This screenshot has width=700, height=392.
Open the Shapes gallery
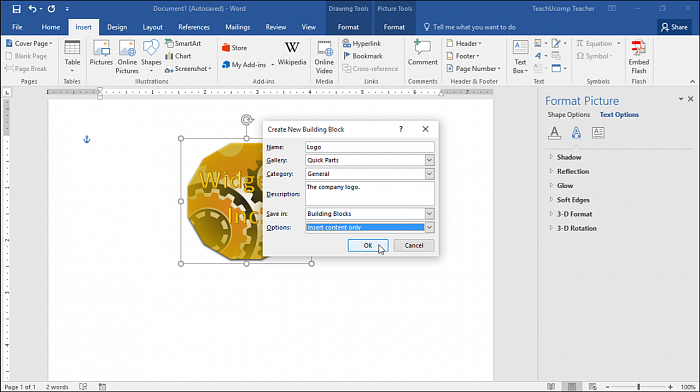151,57
